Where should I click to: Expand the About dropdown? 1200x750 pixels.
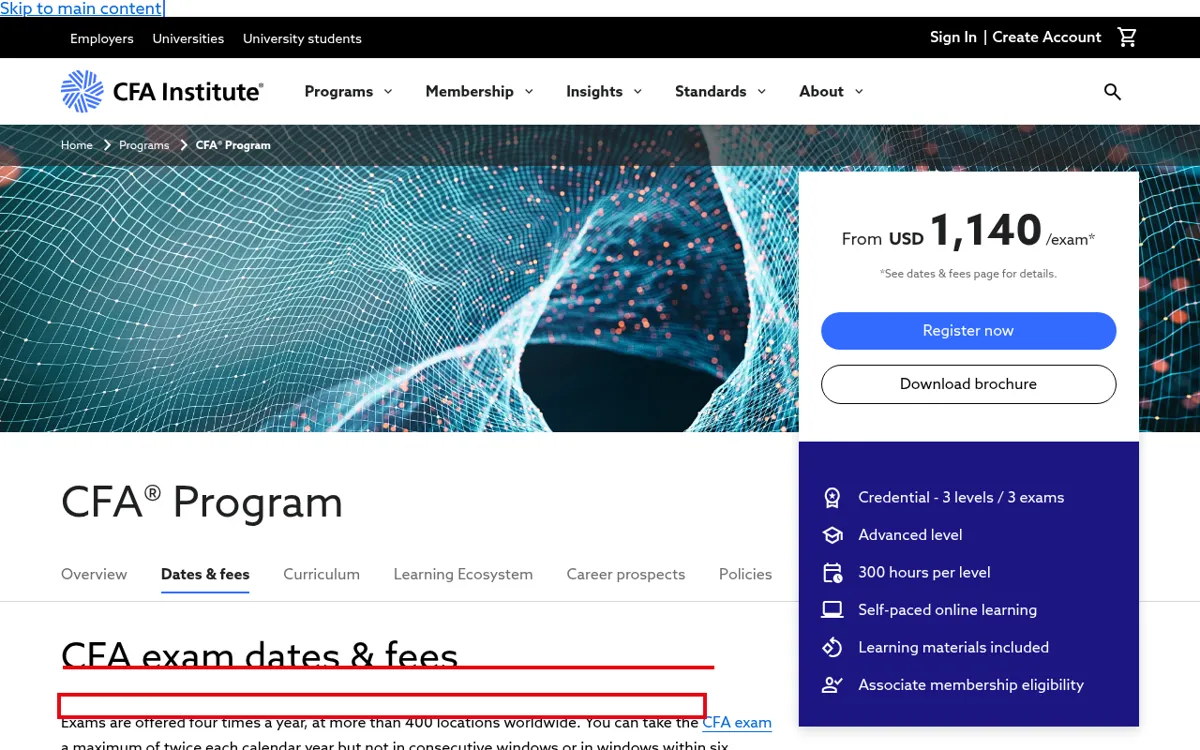pos(831,91)
